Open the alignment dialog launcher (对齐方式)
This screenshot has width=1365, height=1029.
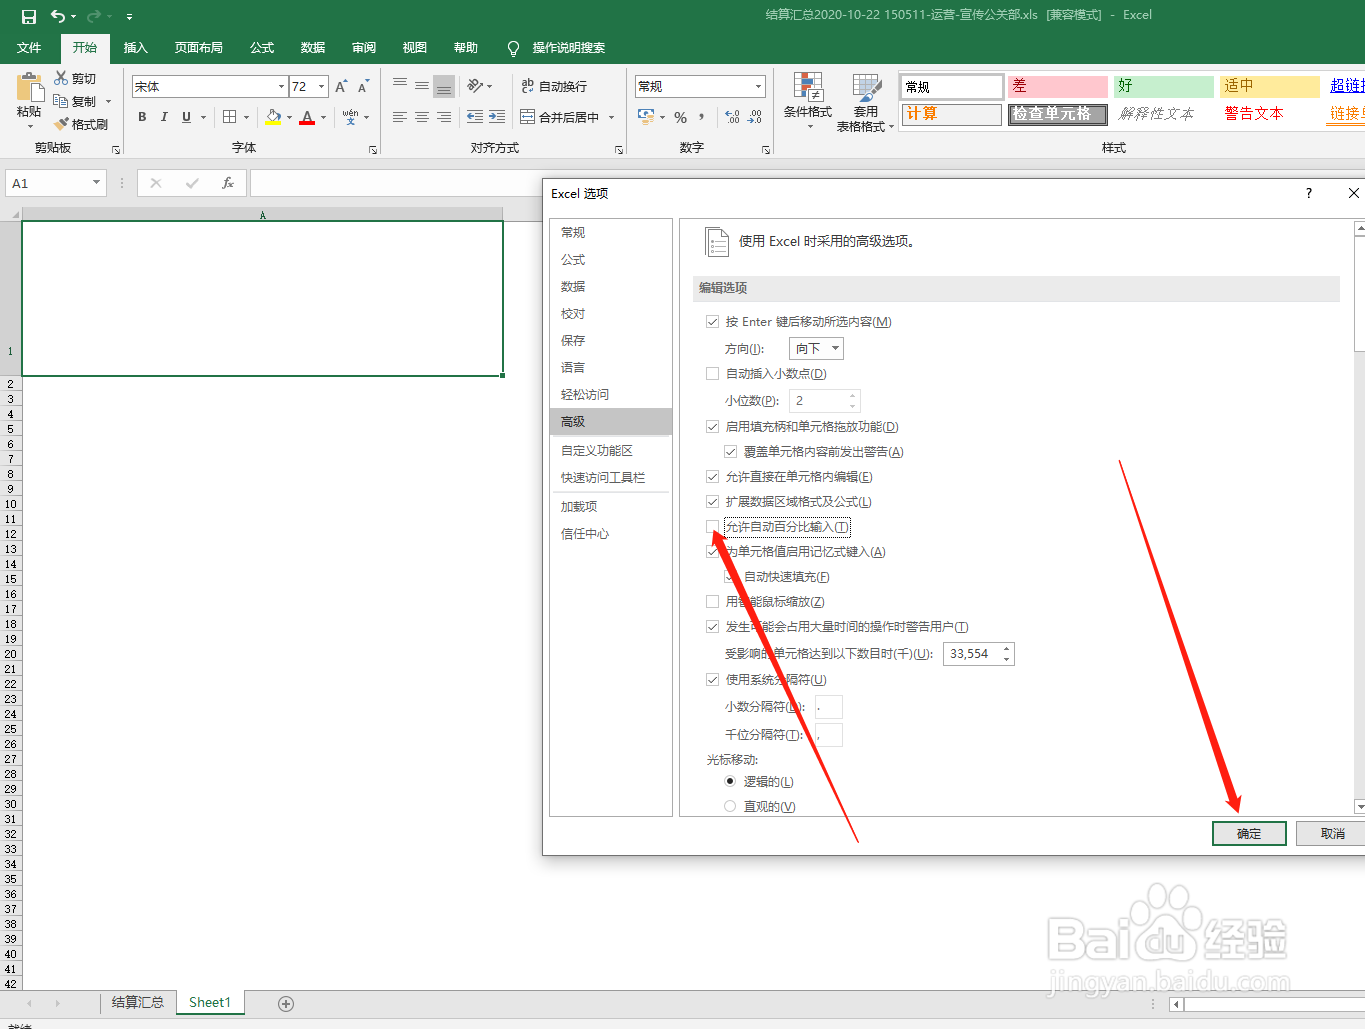pyautogui.click(x=619, y=149)
